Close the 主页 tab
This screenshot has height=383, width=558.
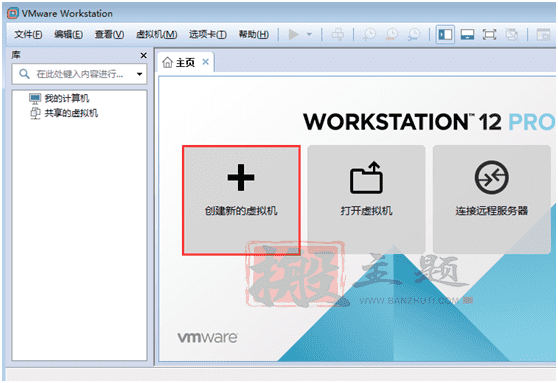click(205, 62)
